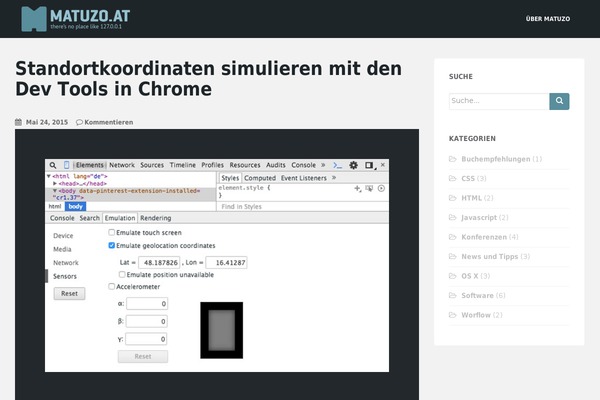Collapse the body node triangle
Image resolution: width=600 pixels, height=400 pixels.
[55, 191]
